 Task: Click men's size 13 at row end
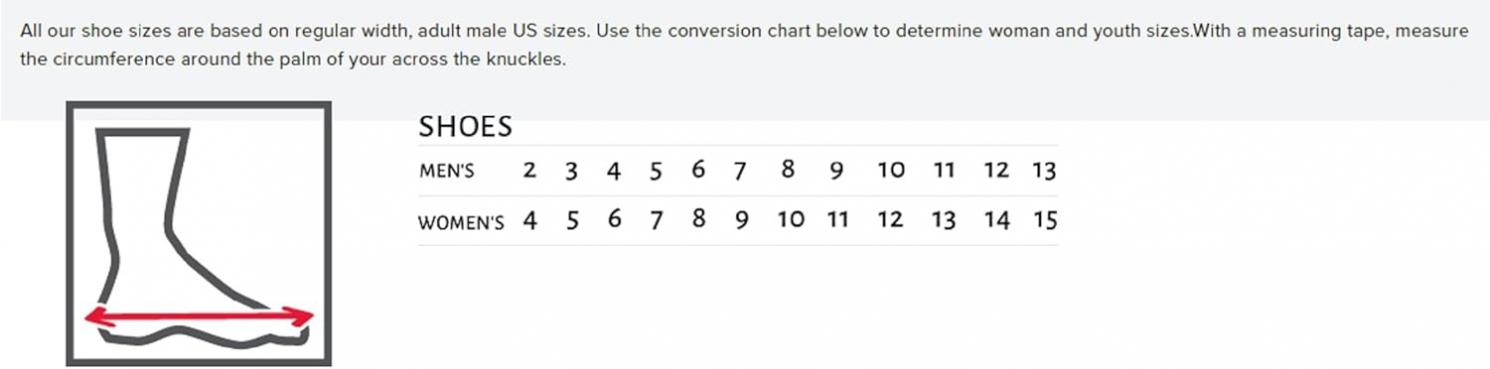click(1044, 171)
